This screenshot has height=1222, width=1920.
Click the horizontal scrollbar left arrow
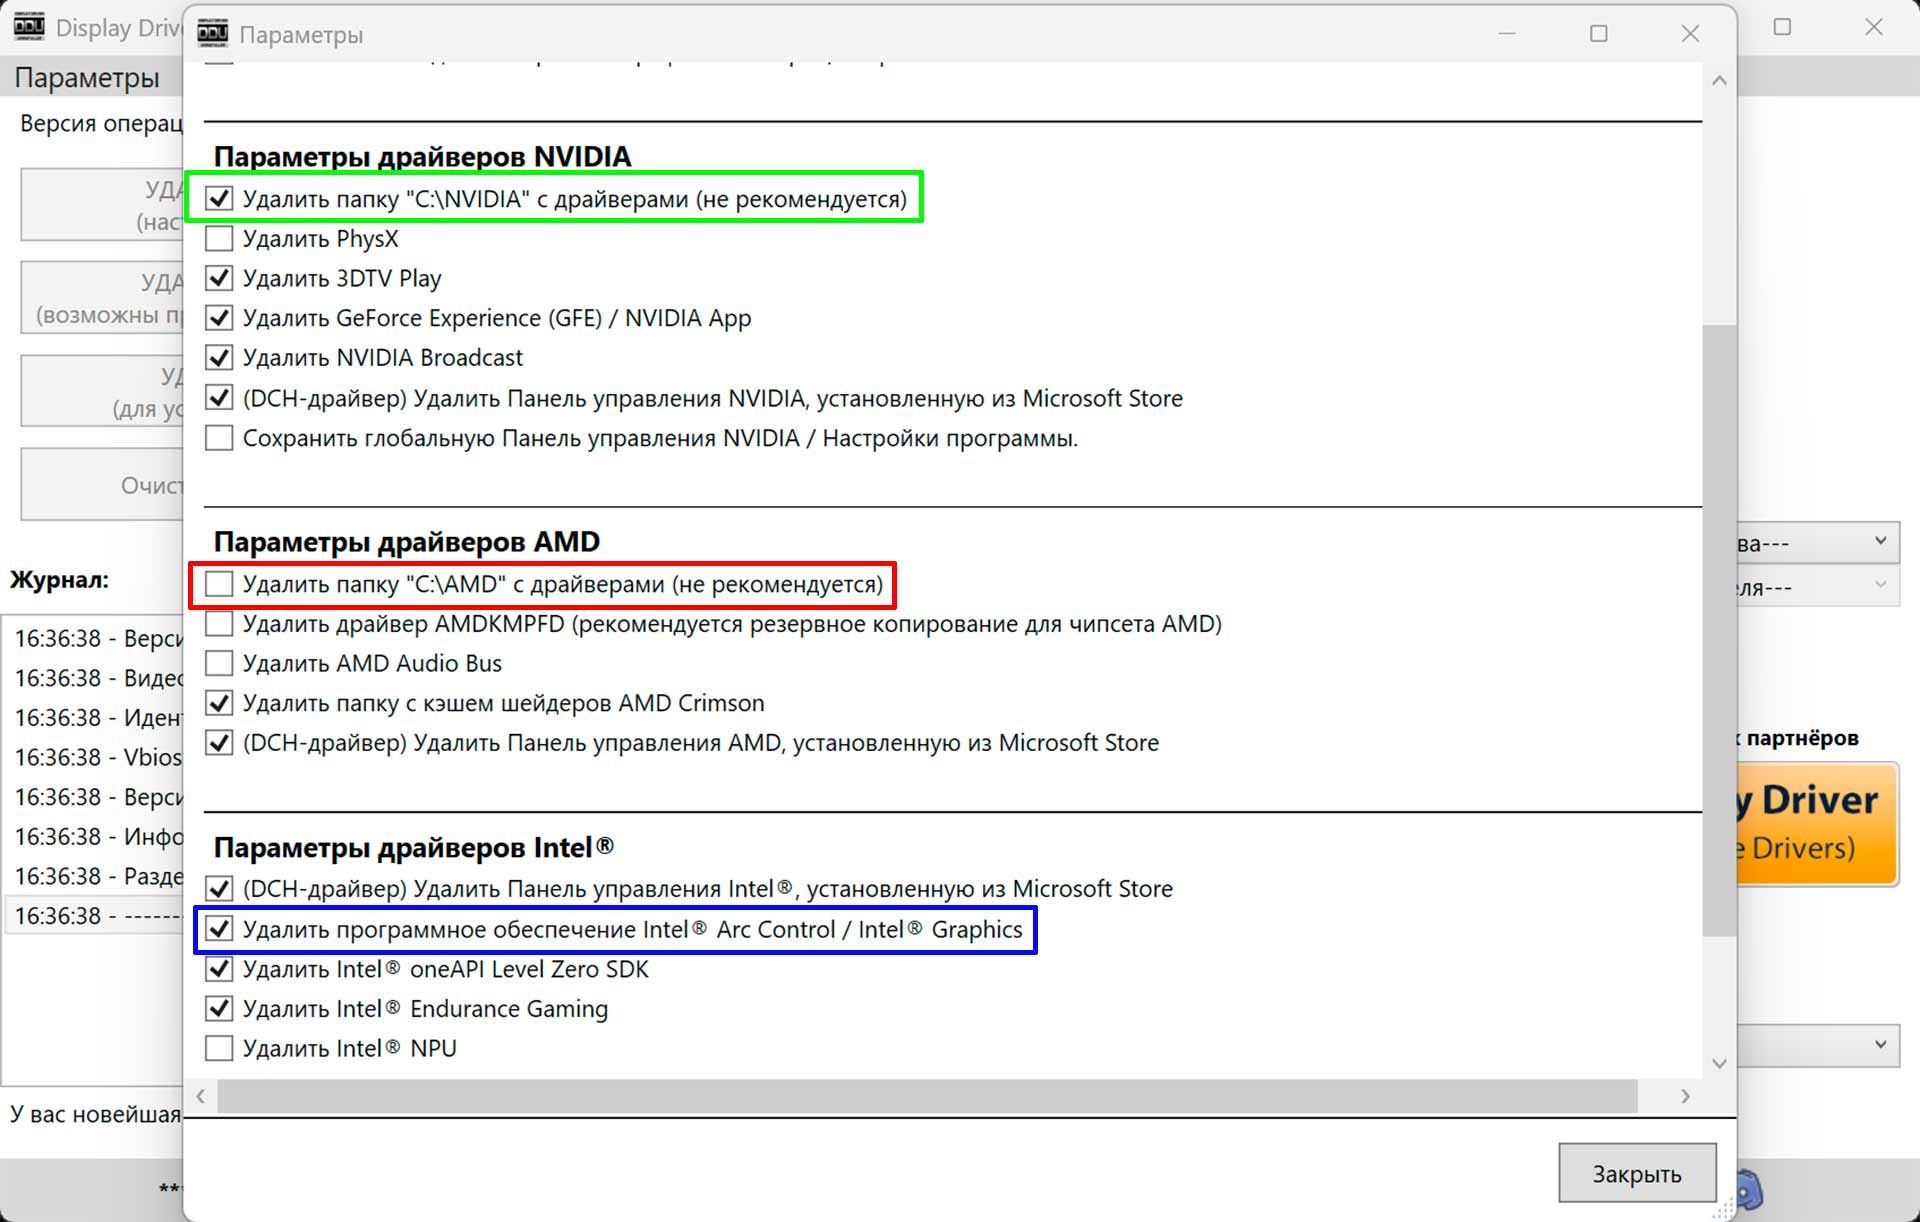(x=201, y=1096)
